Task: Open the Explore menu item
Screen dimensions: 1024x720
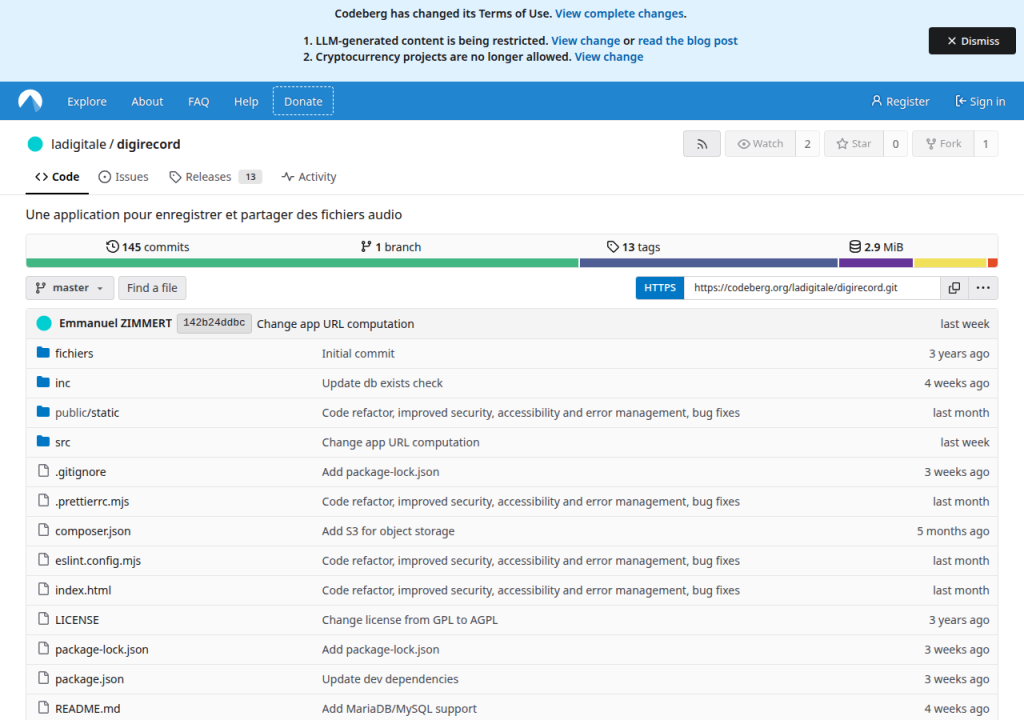Action: pyautogui.click(x=87, y=101)
